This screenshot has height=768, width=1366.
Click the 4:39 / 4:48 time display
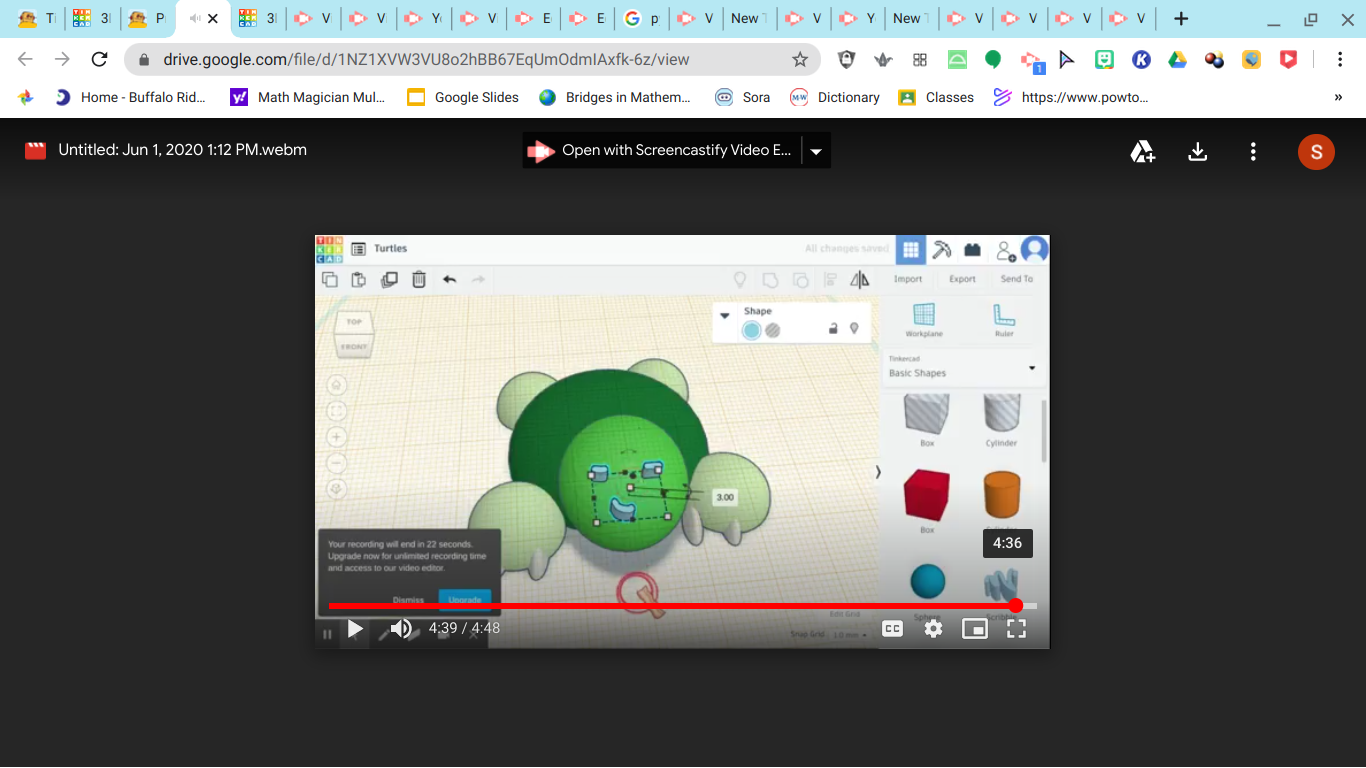(464, 628)
